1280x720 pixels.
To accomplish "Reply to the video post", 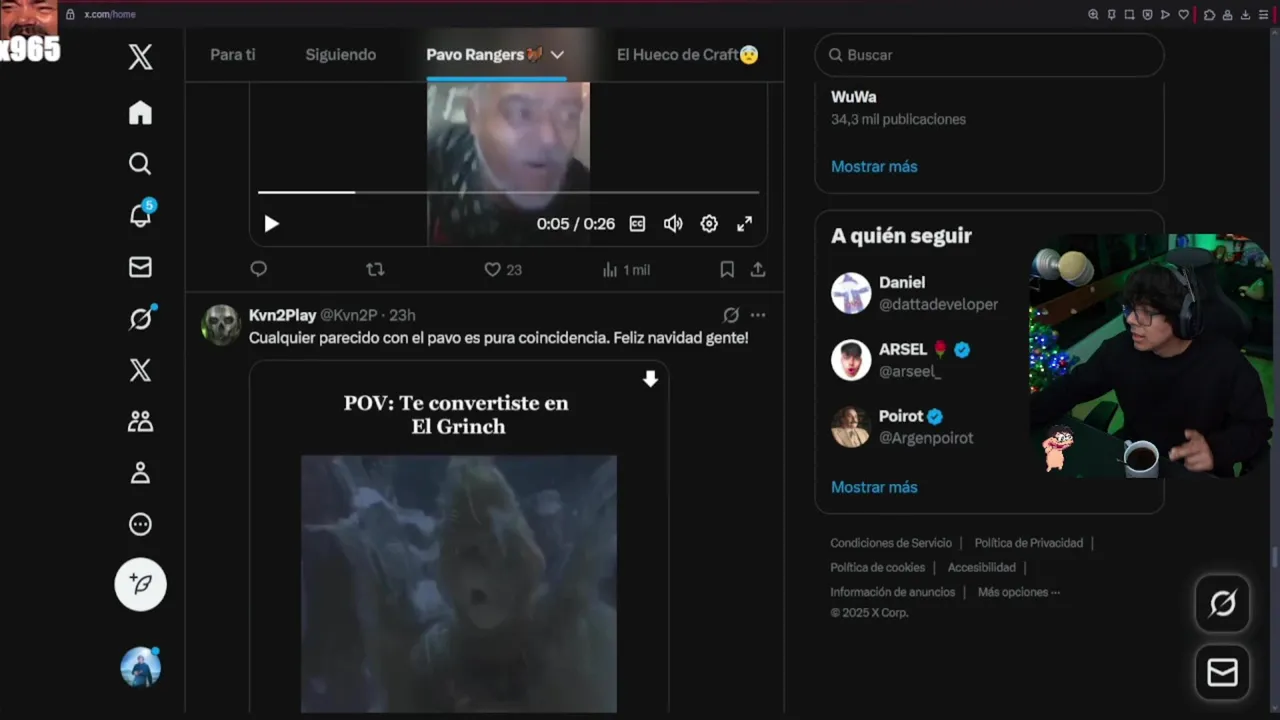I will 258,269.
